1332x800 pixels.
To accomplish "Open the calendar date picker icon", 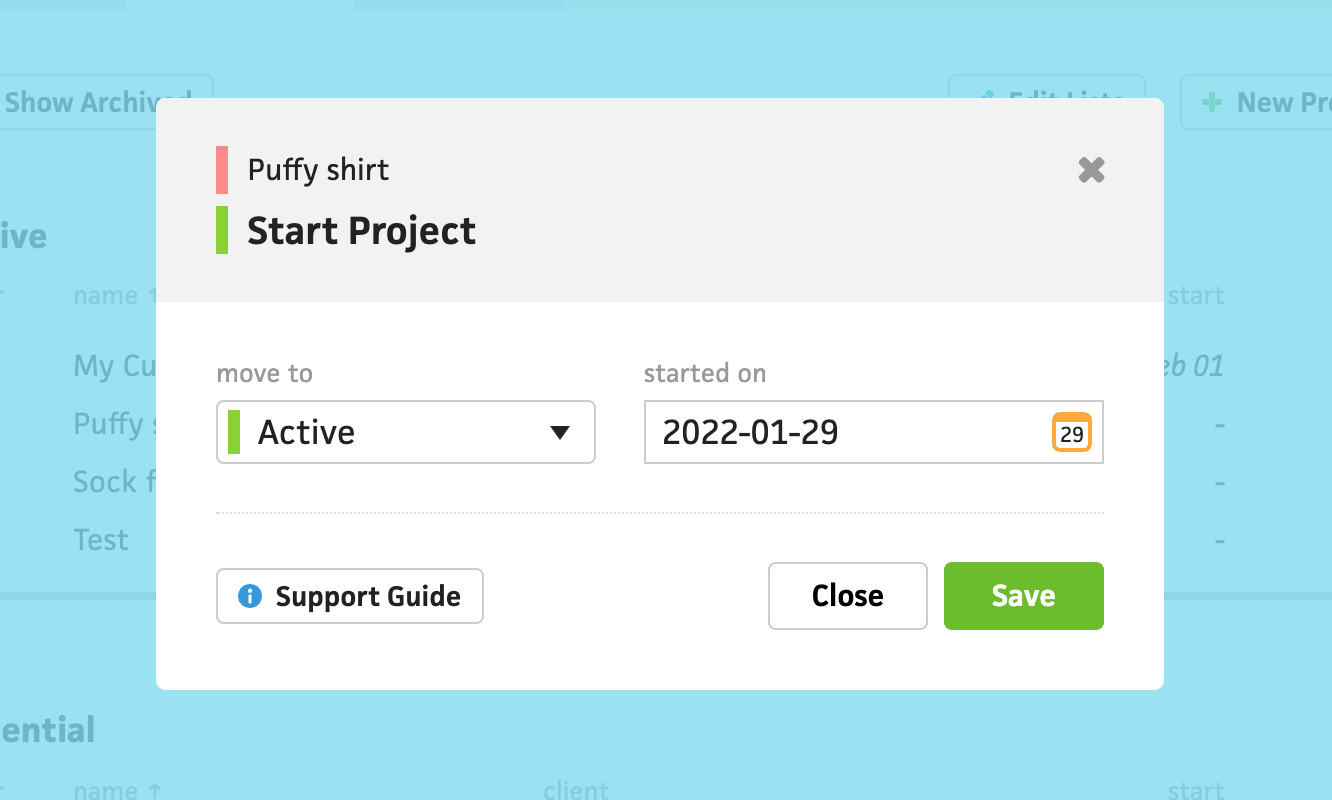I will tap(1071, 433).
